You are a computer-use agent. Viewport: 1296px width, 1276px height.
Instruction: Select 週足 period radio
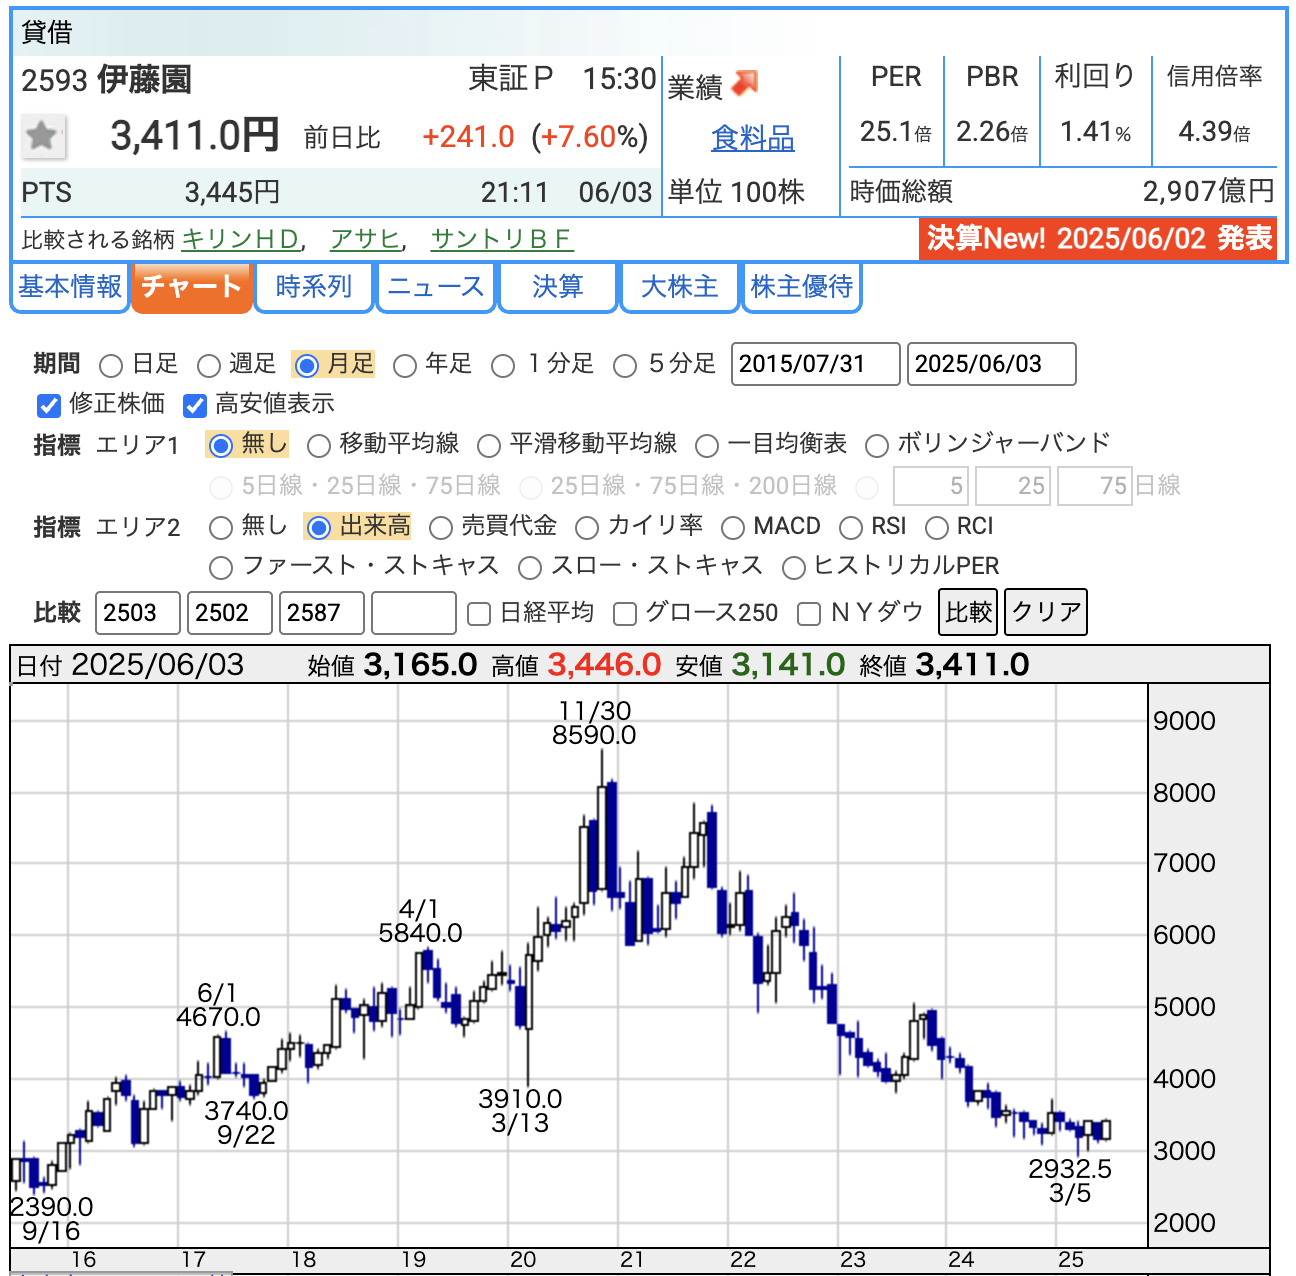[x=209, y=365]
